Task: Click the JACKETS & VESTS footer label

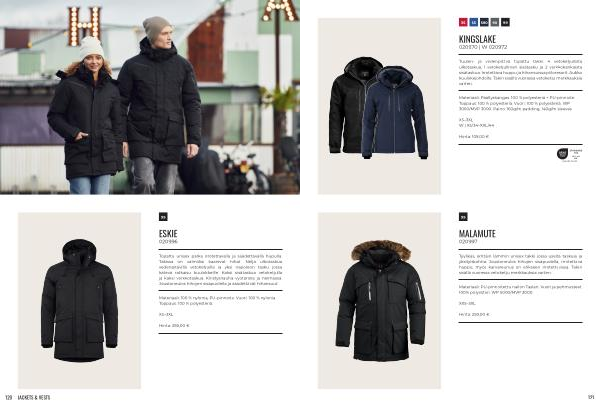Action: [x=34, y=398]
